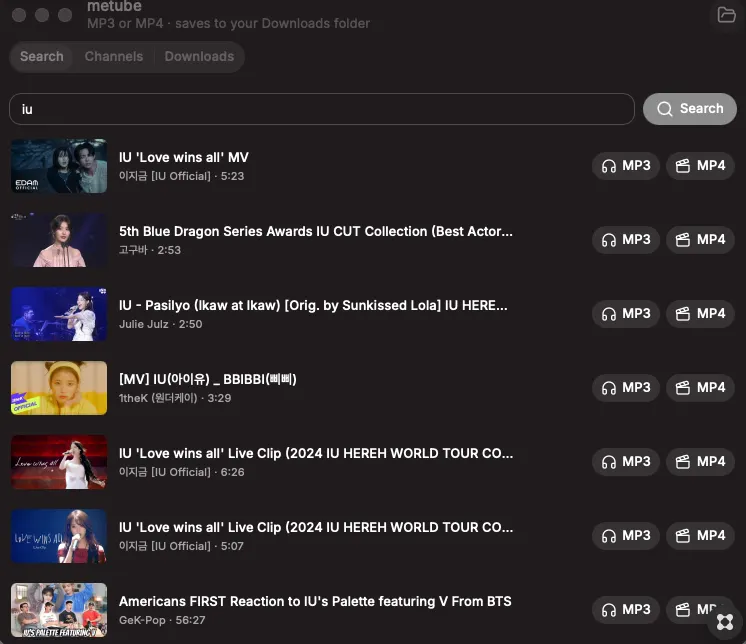This screenshot has width=746, height=644.
Task: Save IU - Pasilyo as MP4
Action: click(x=700, y=314)
